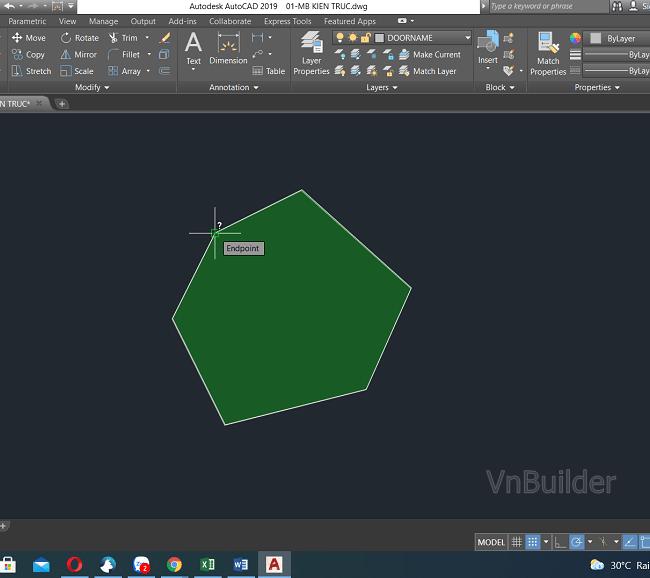
Task: Insert a Table
Action: coord(269,71)
